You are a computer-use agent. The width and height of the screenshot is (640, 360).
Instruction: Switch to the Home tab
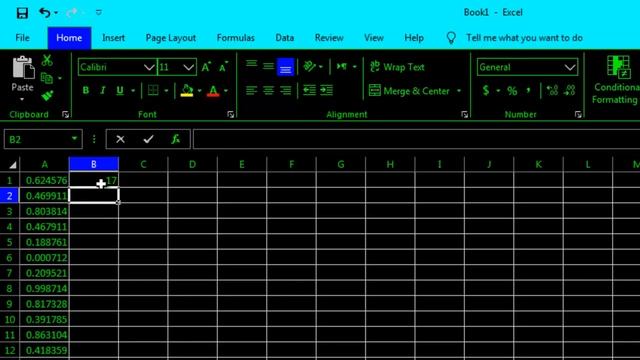[x=69, y=38]
